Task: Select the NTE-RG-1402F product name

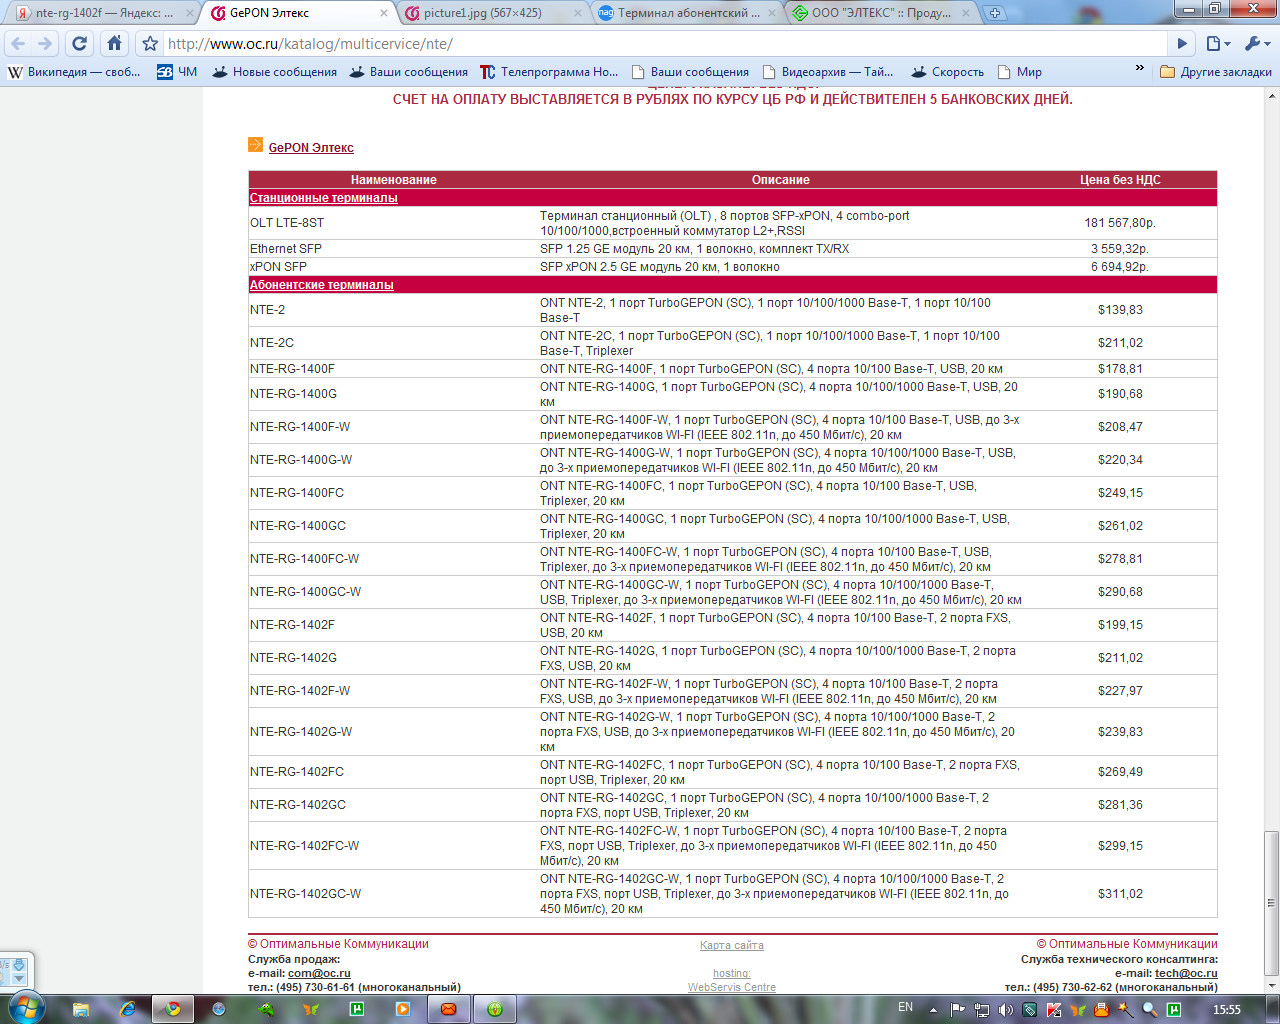Action: tap(292, 625)
